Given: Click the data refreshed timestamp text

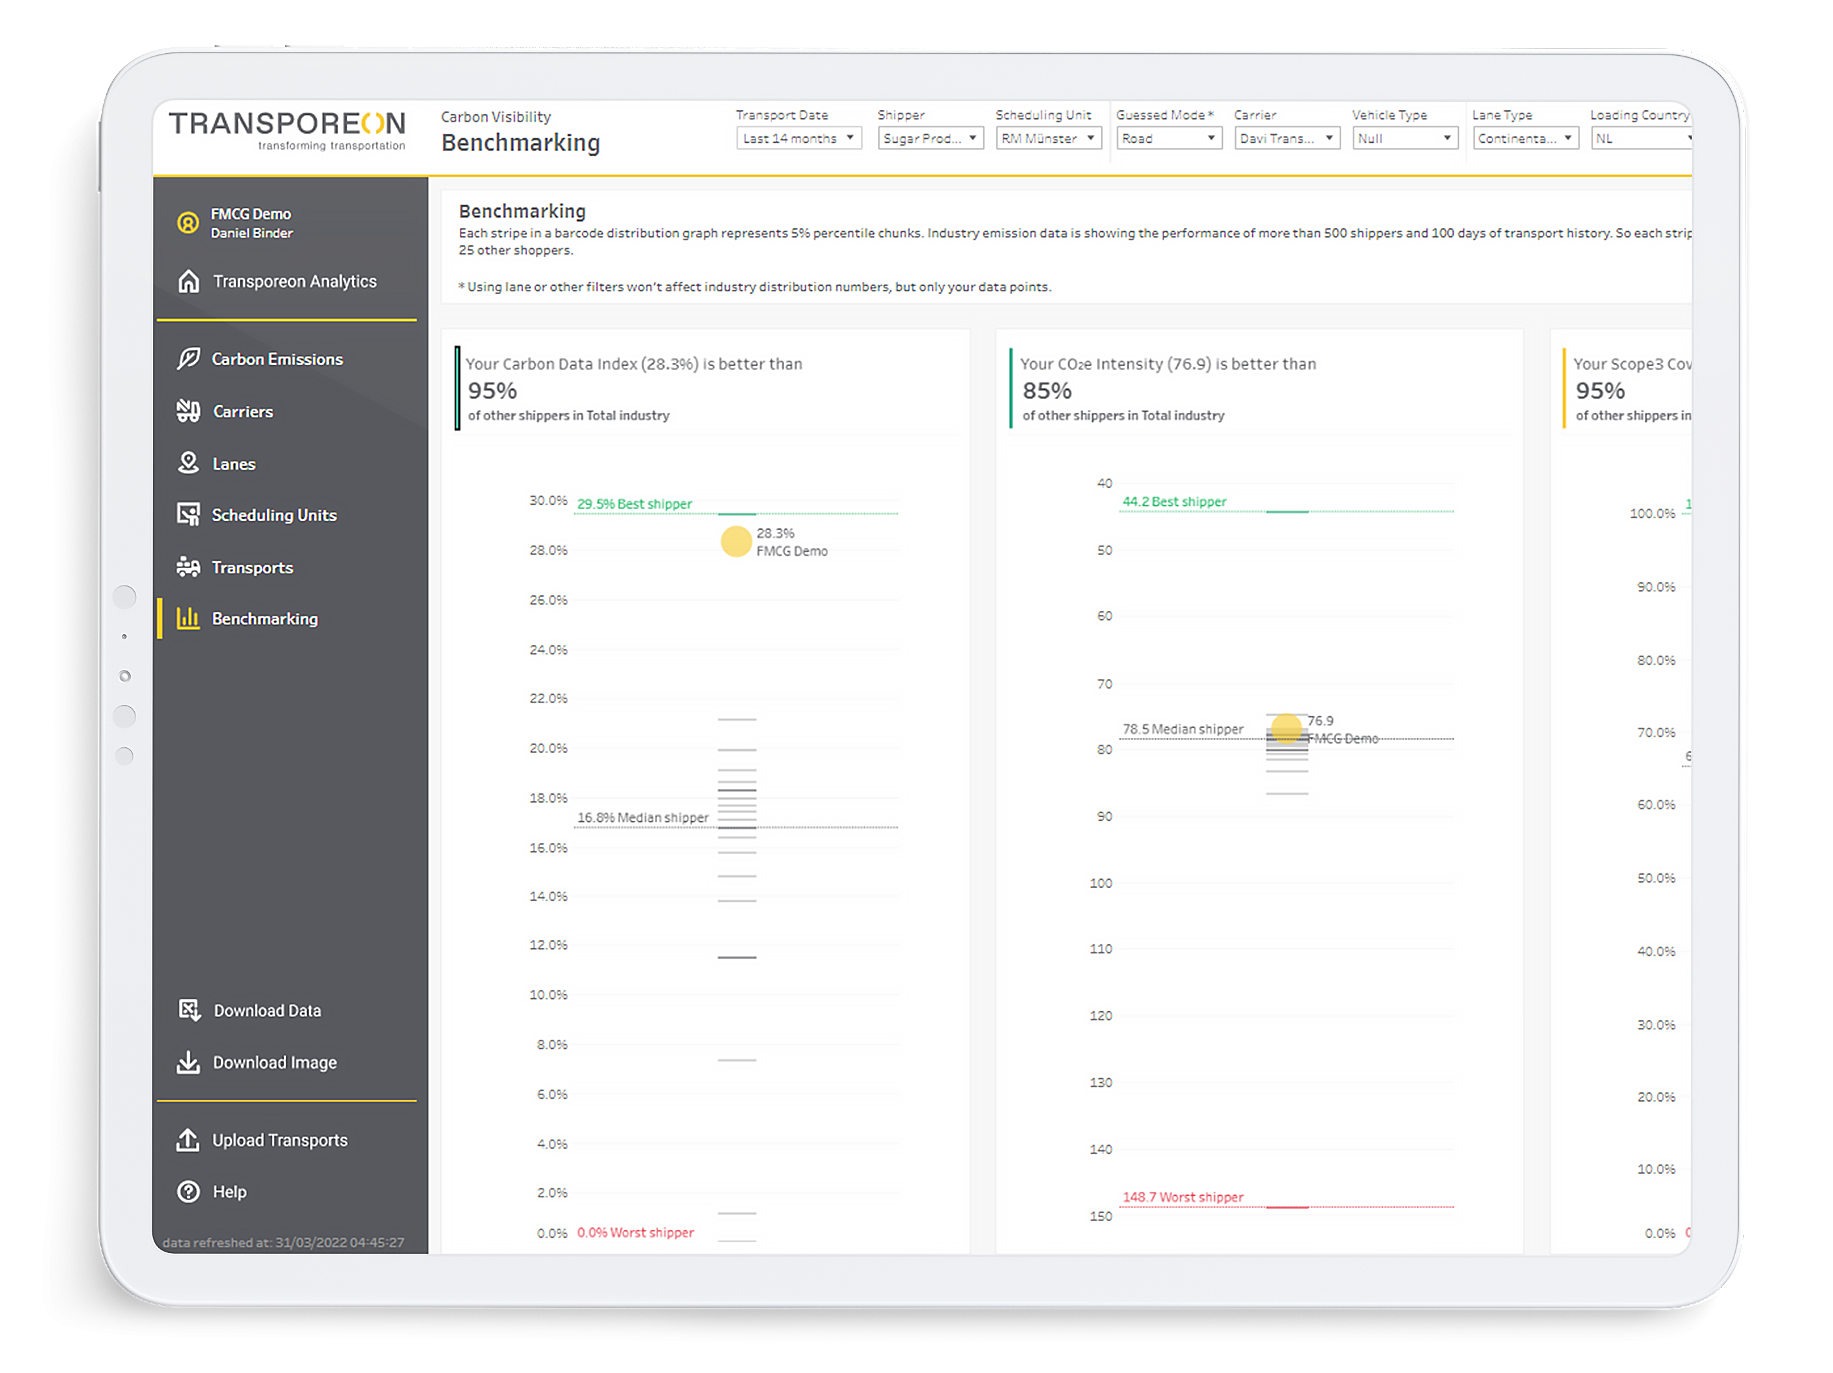Looking at the screenshot, I should point(283,1242).
